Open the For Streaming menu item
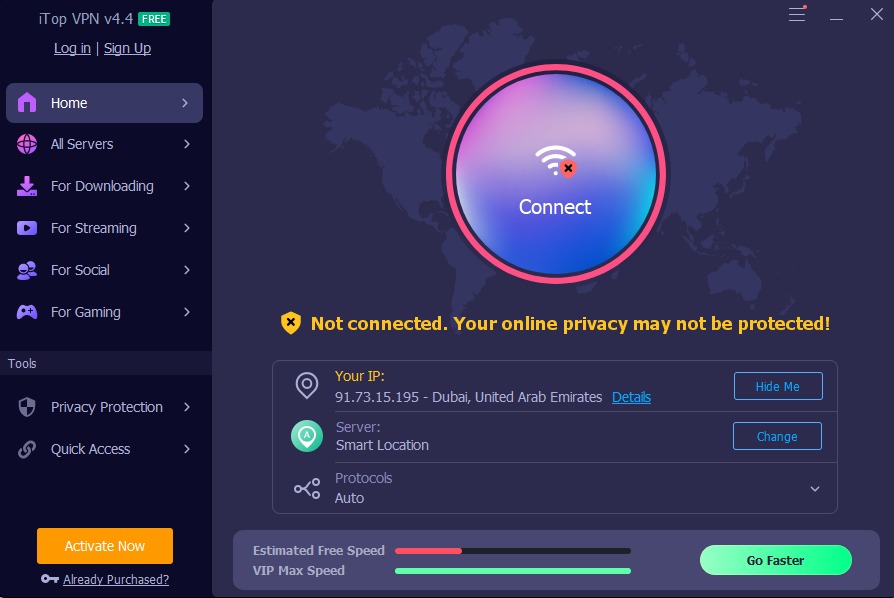 (104, 228)
